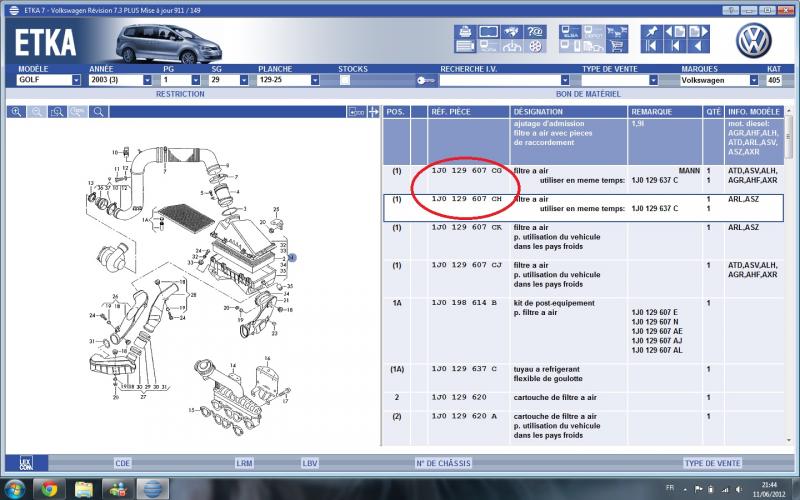Image resolution: width=800 pixels, height=500 pixels.
Task: Click the arrow expand-panel icon beside POS. header
Action: click(374, 112)
